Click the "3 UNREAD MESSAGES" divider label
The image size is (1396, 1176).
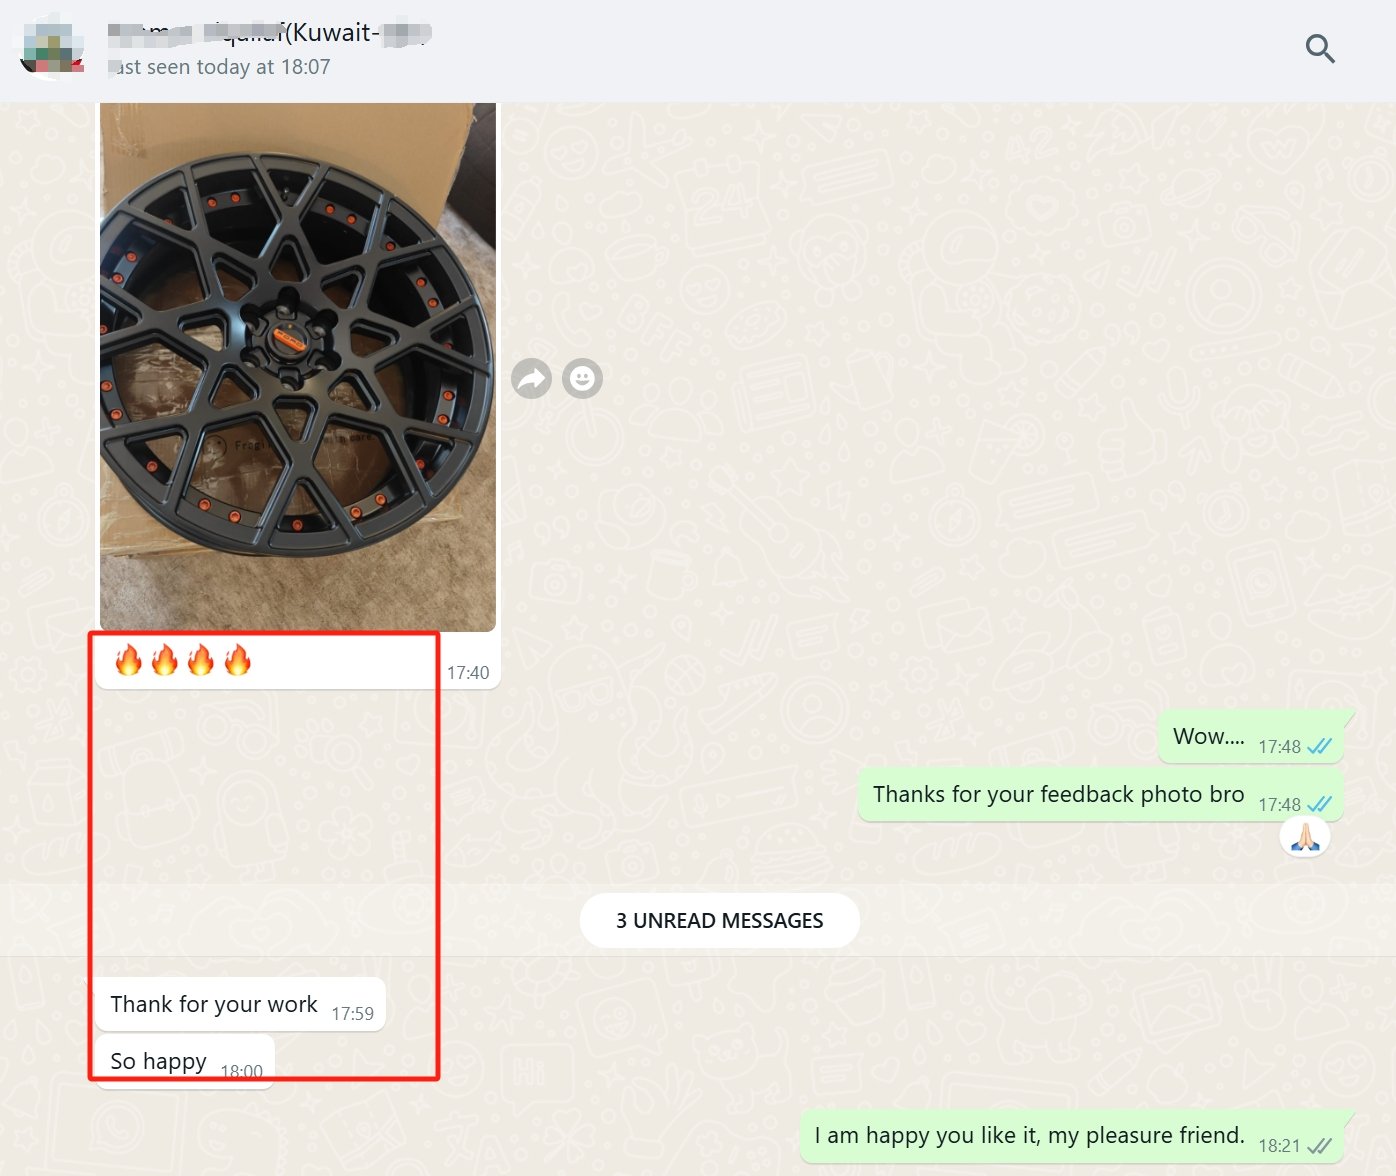[x=720, y=920]
